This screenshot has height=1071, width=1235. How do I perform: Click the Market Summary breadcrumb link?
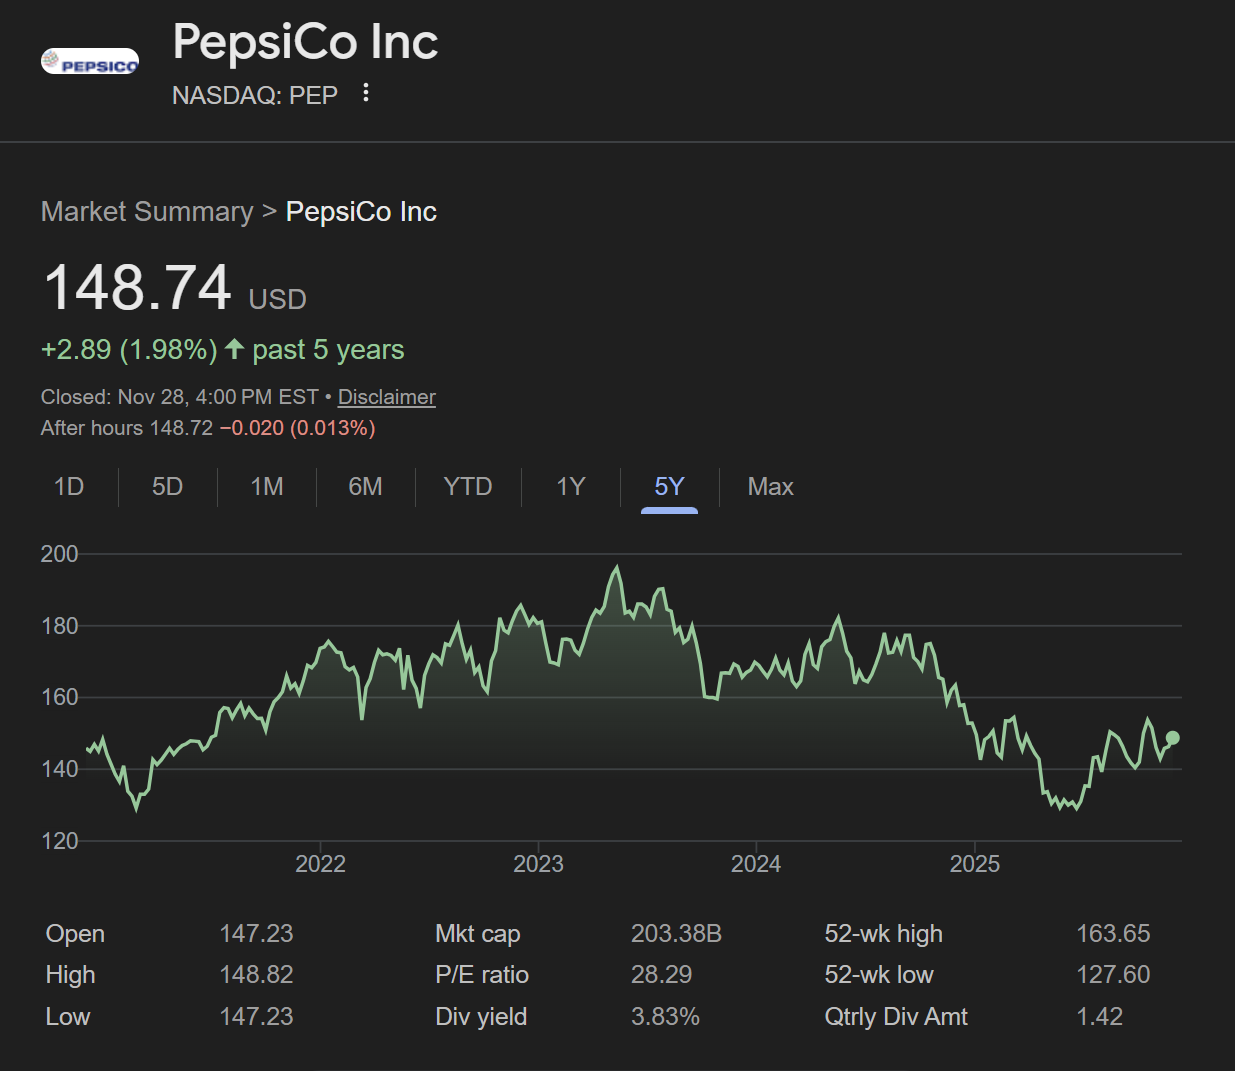click(147, 212)
